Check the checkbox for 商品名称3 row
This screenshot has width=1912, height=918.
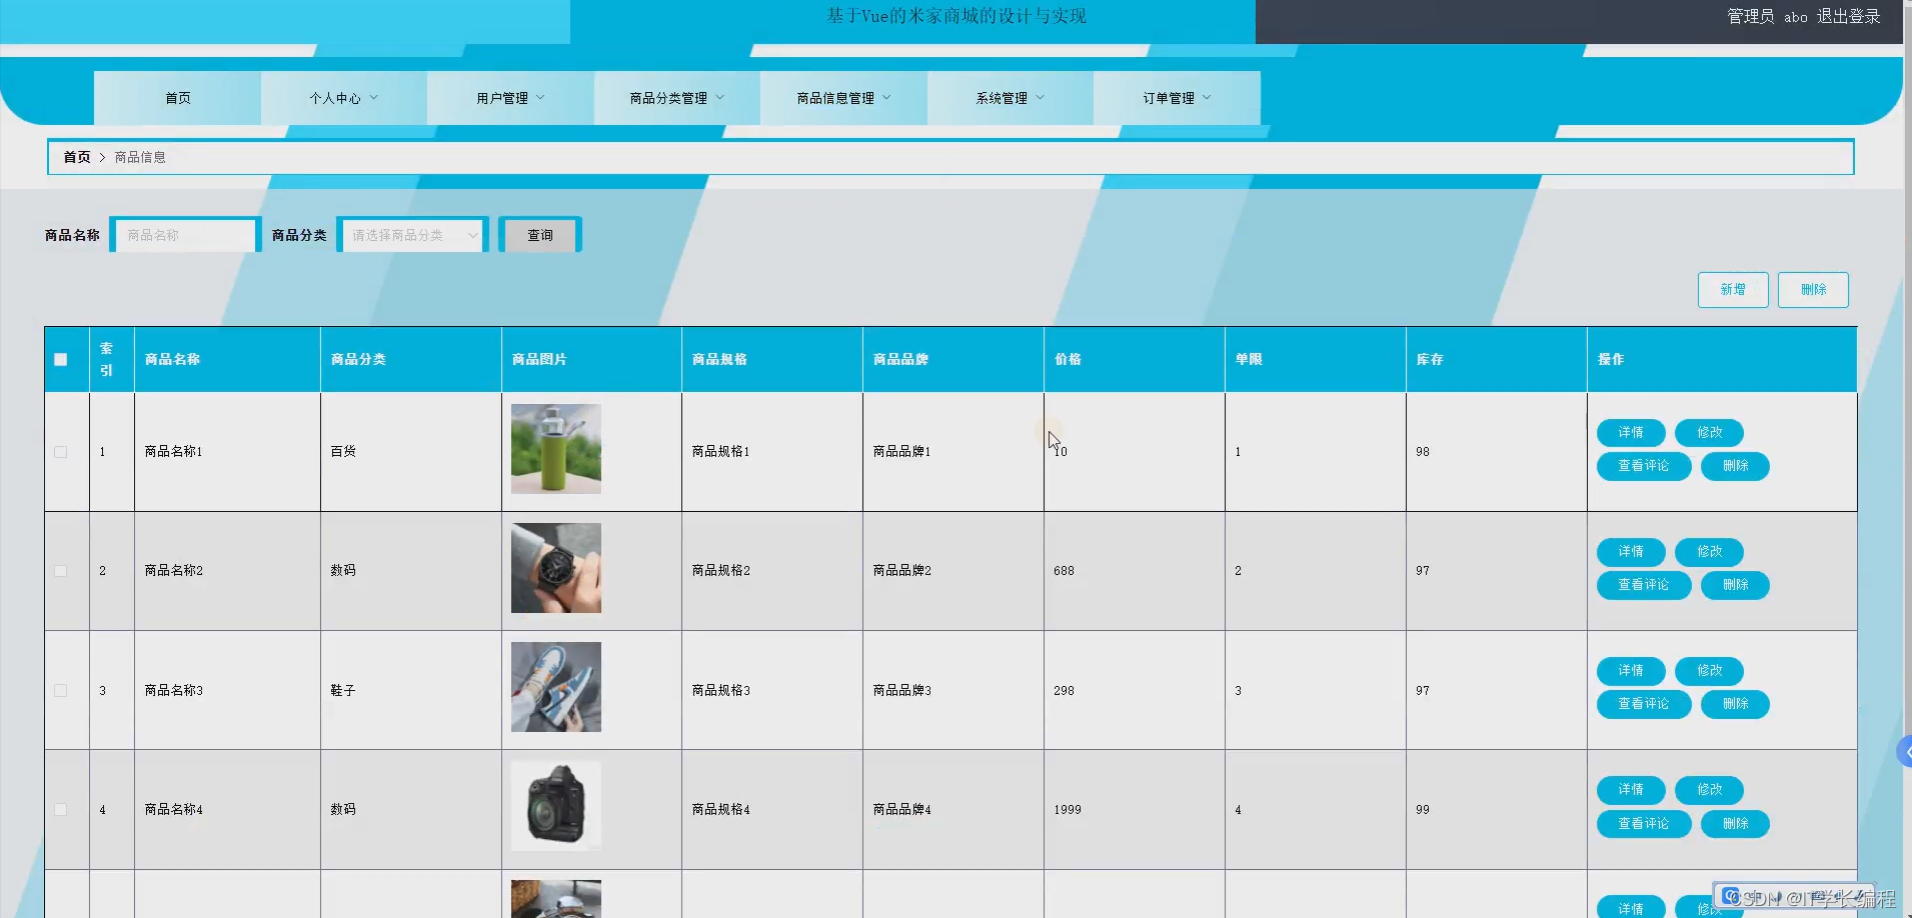pos(61,691)
